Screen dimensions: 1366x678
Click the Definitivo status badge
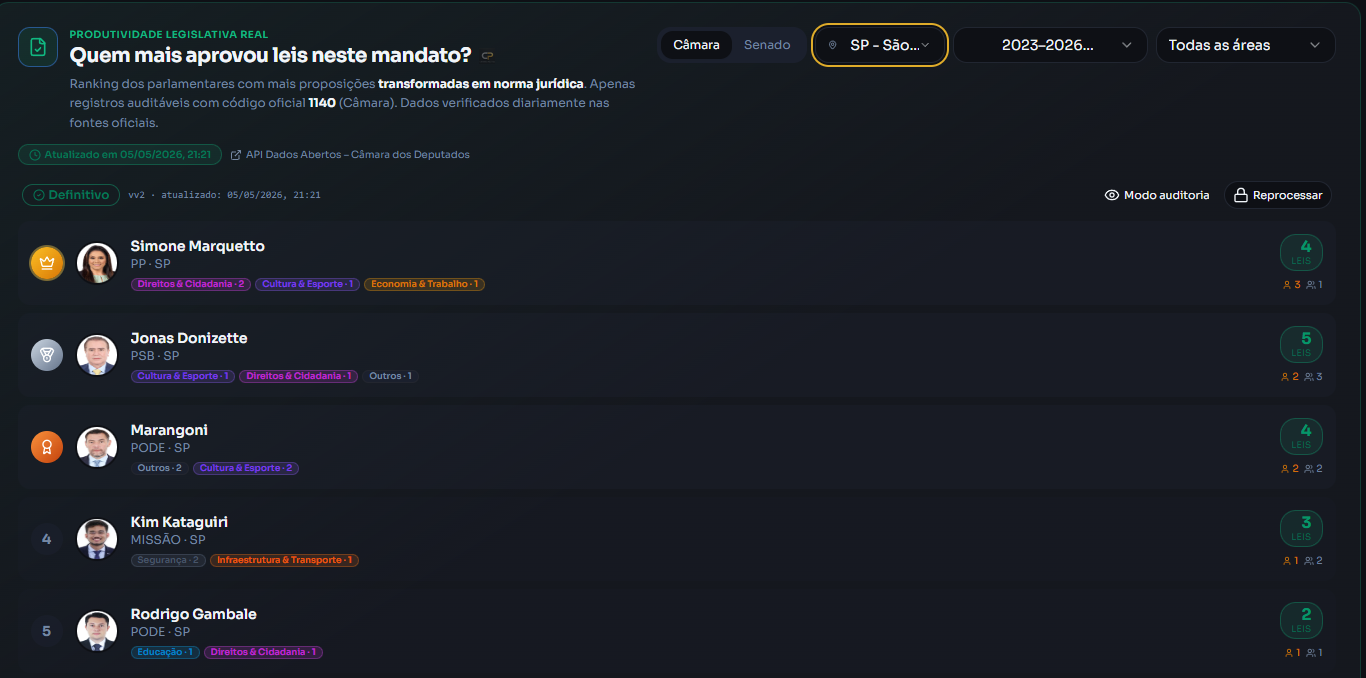point(71,195)
